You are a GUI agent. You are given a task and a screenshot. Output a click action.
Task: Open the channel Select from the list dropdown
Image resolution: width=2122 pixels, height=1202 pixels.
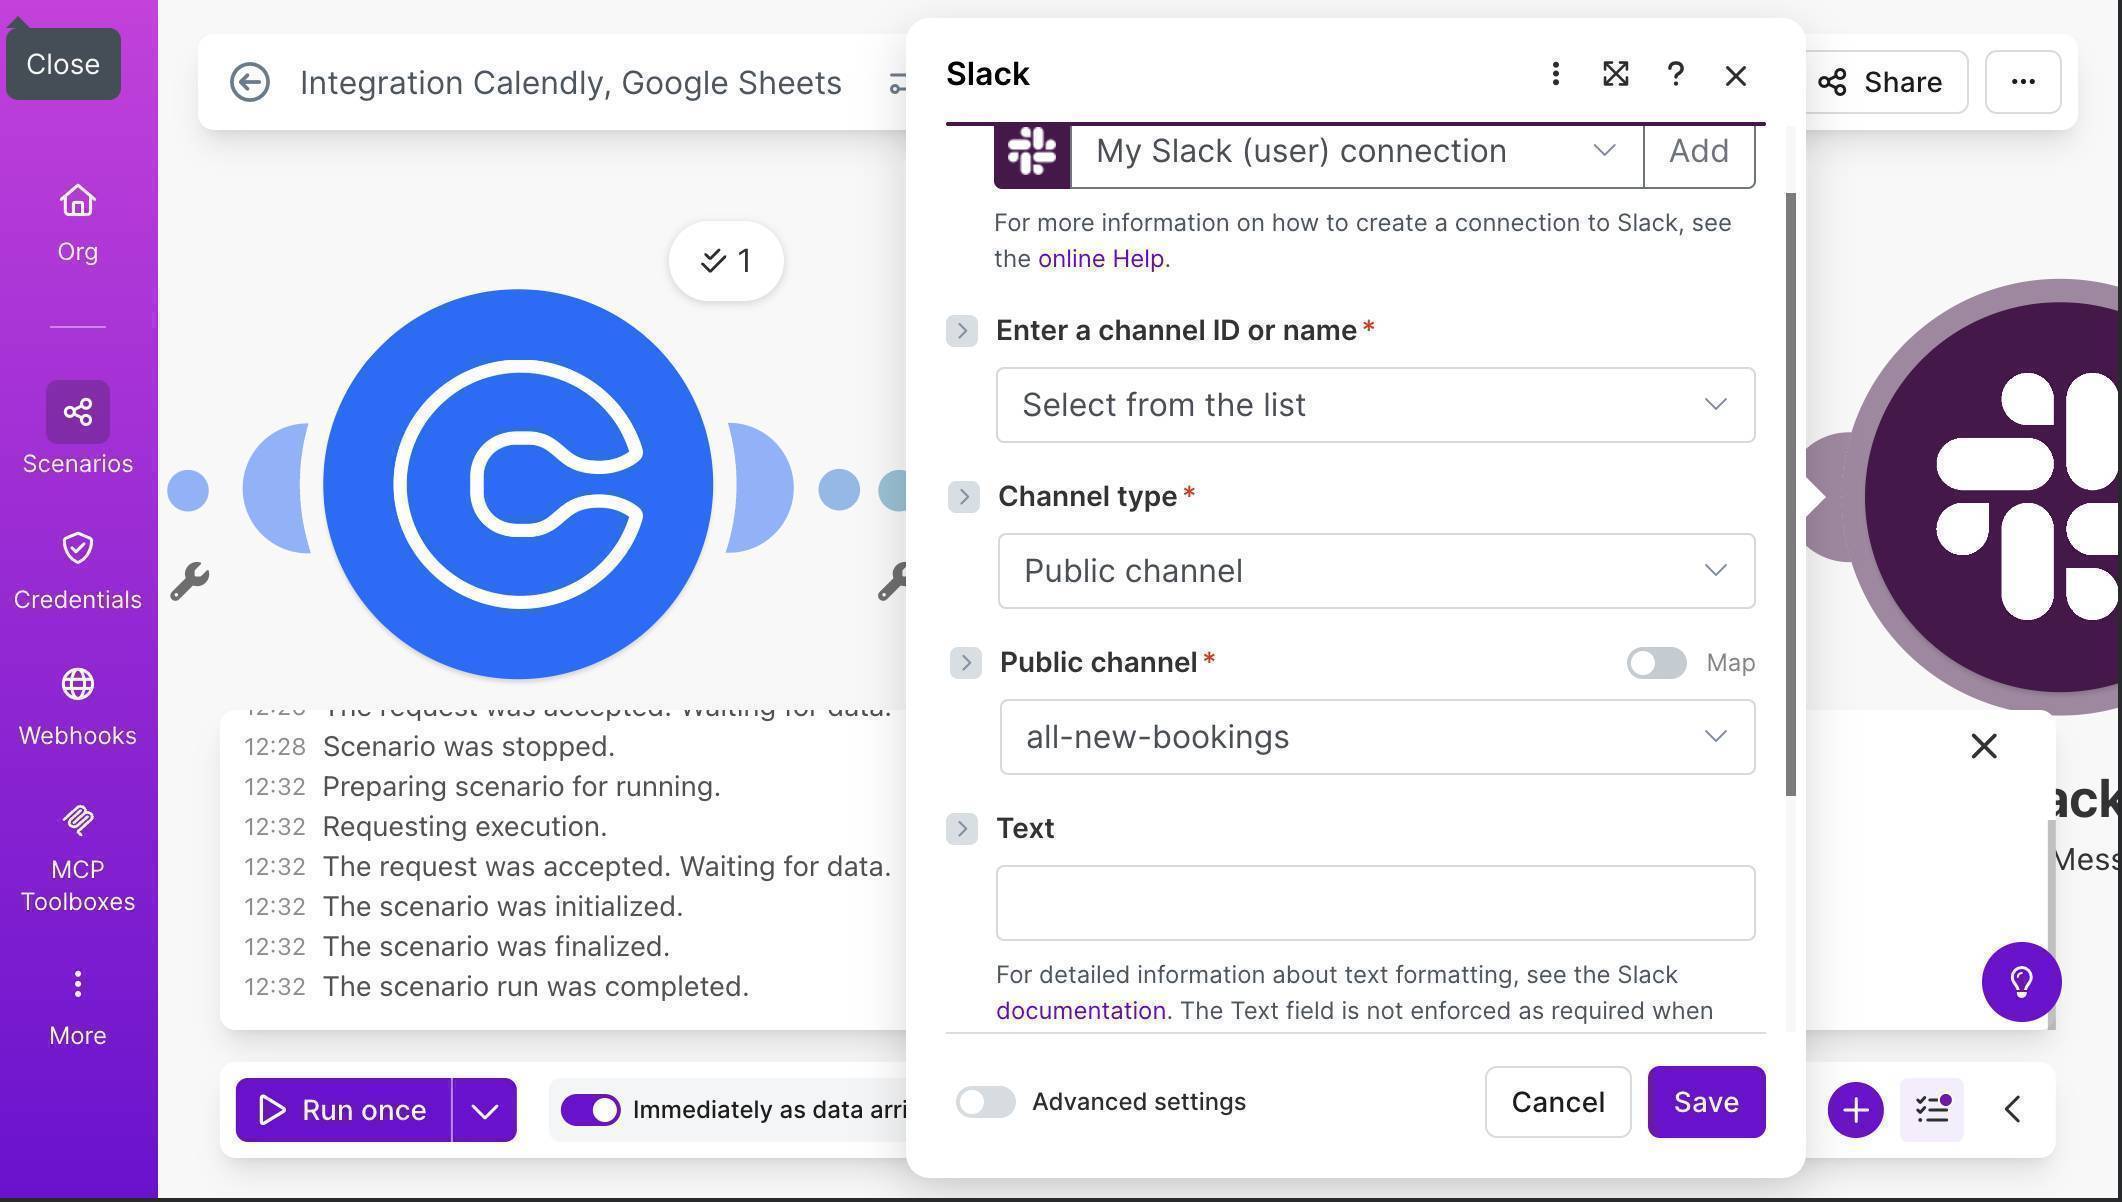[1375, 404]
